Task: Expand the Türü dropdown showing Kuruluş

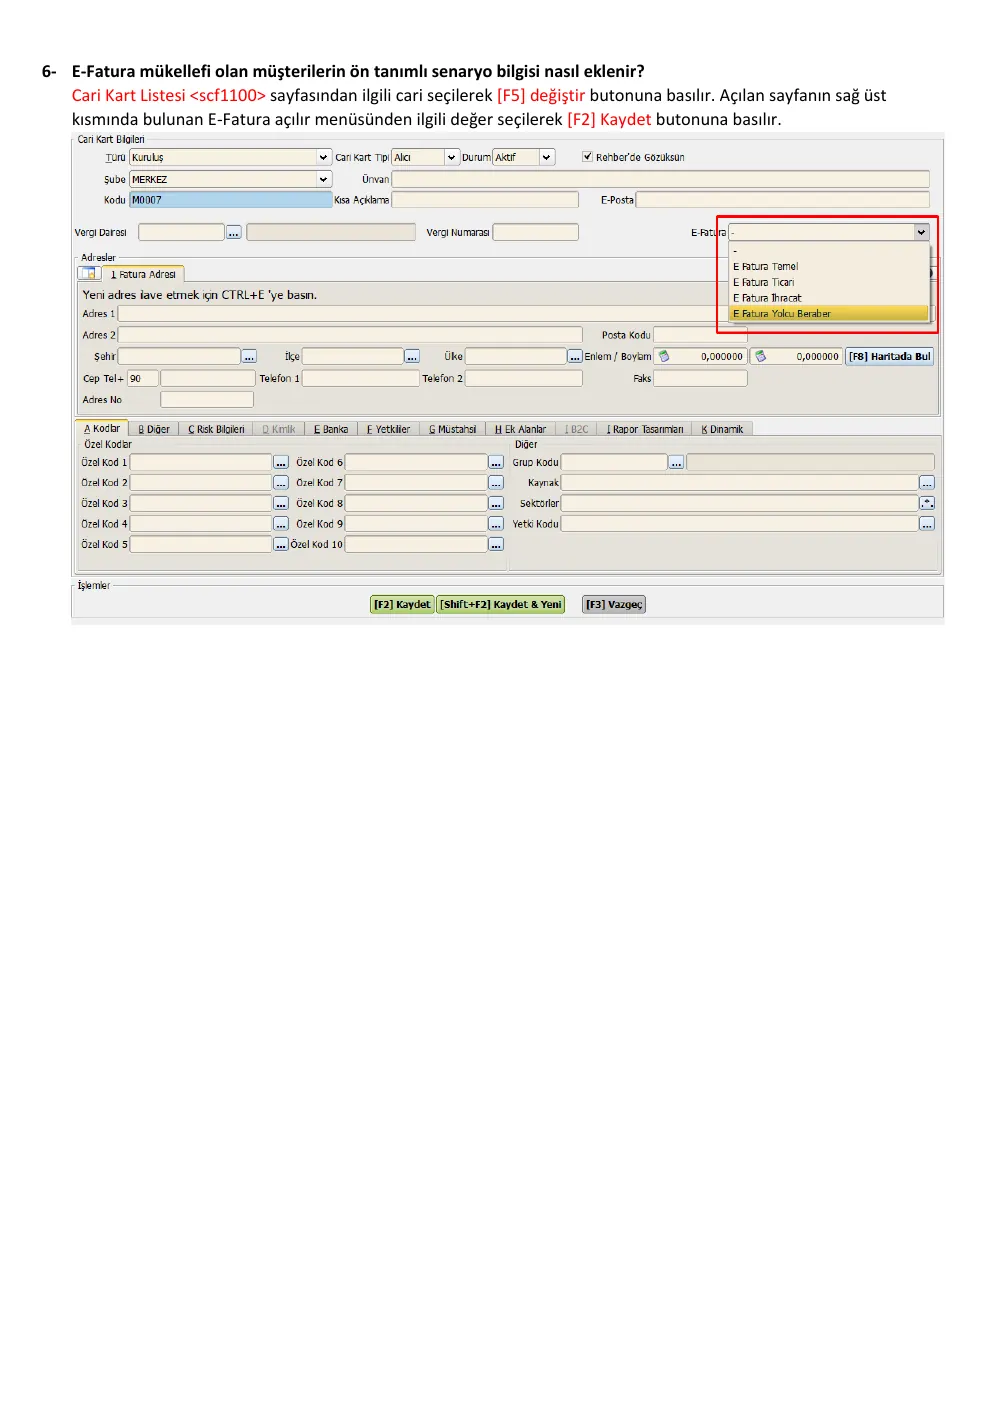Action: 324,158
